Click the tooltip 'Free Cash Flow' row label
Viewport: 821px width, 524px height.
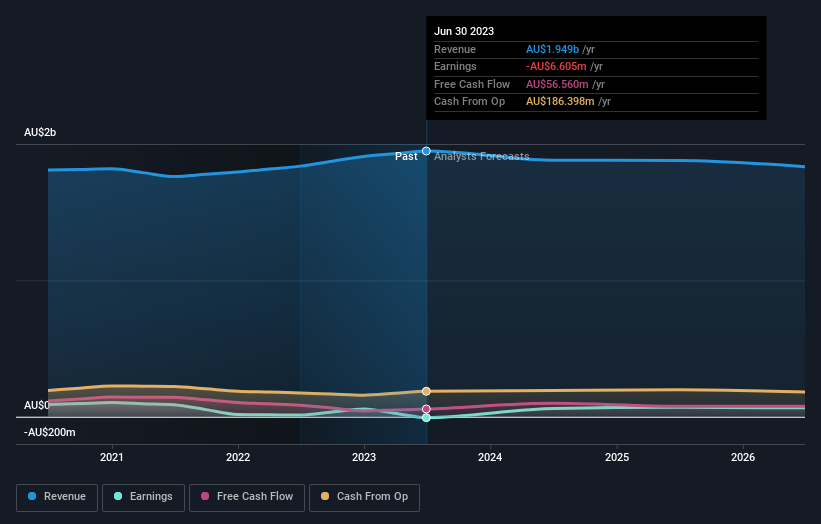tap(472, 84)
